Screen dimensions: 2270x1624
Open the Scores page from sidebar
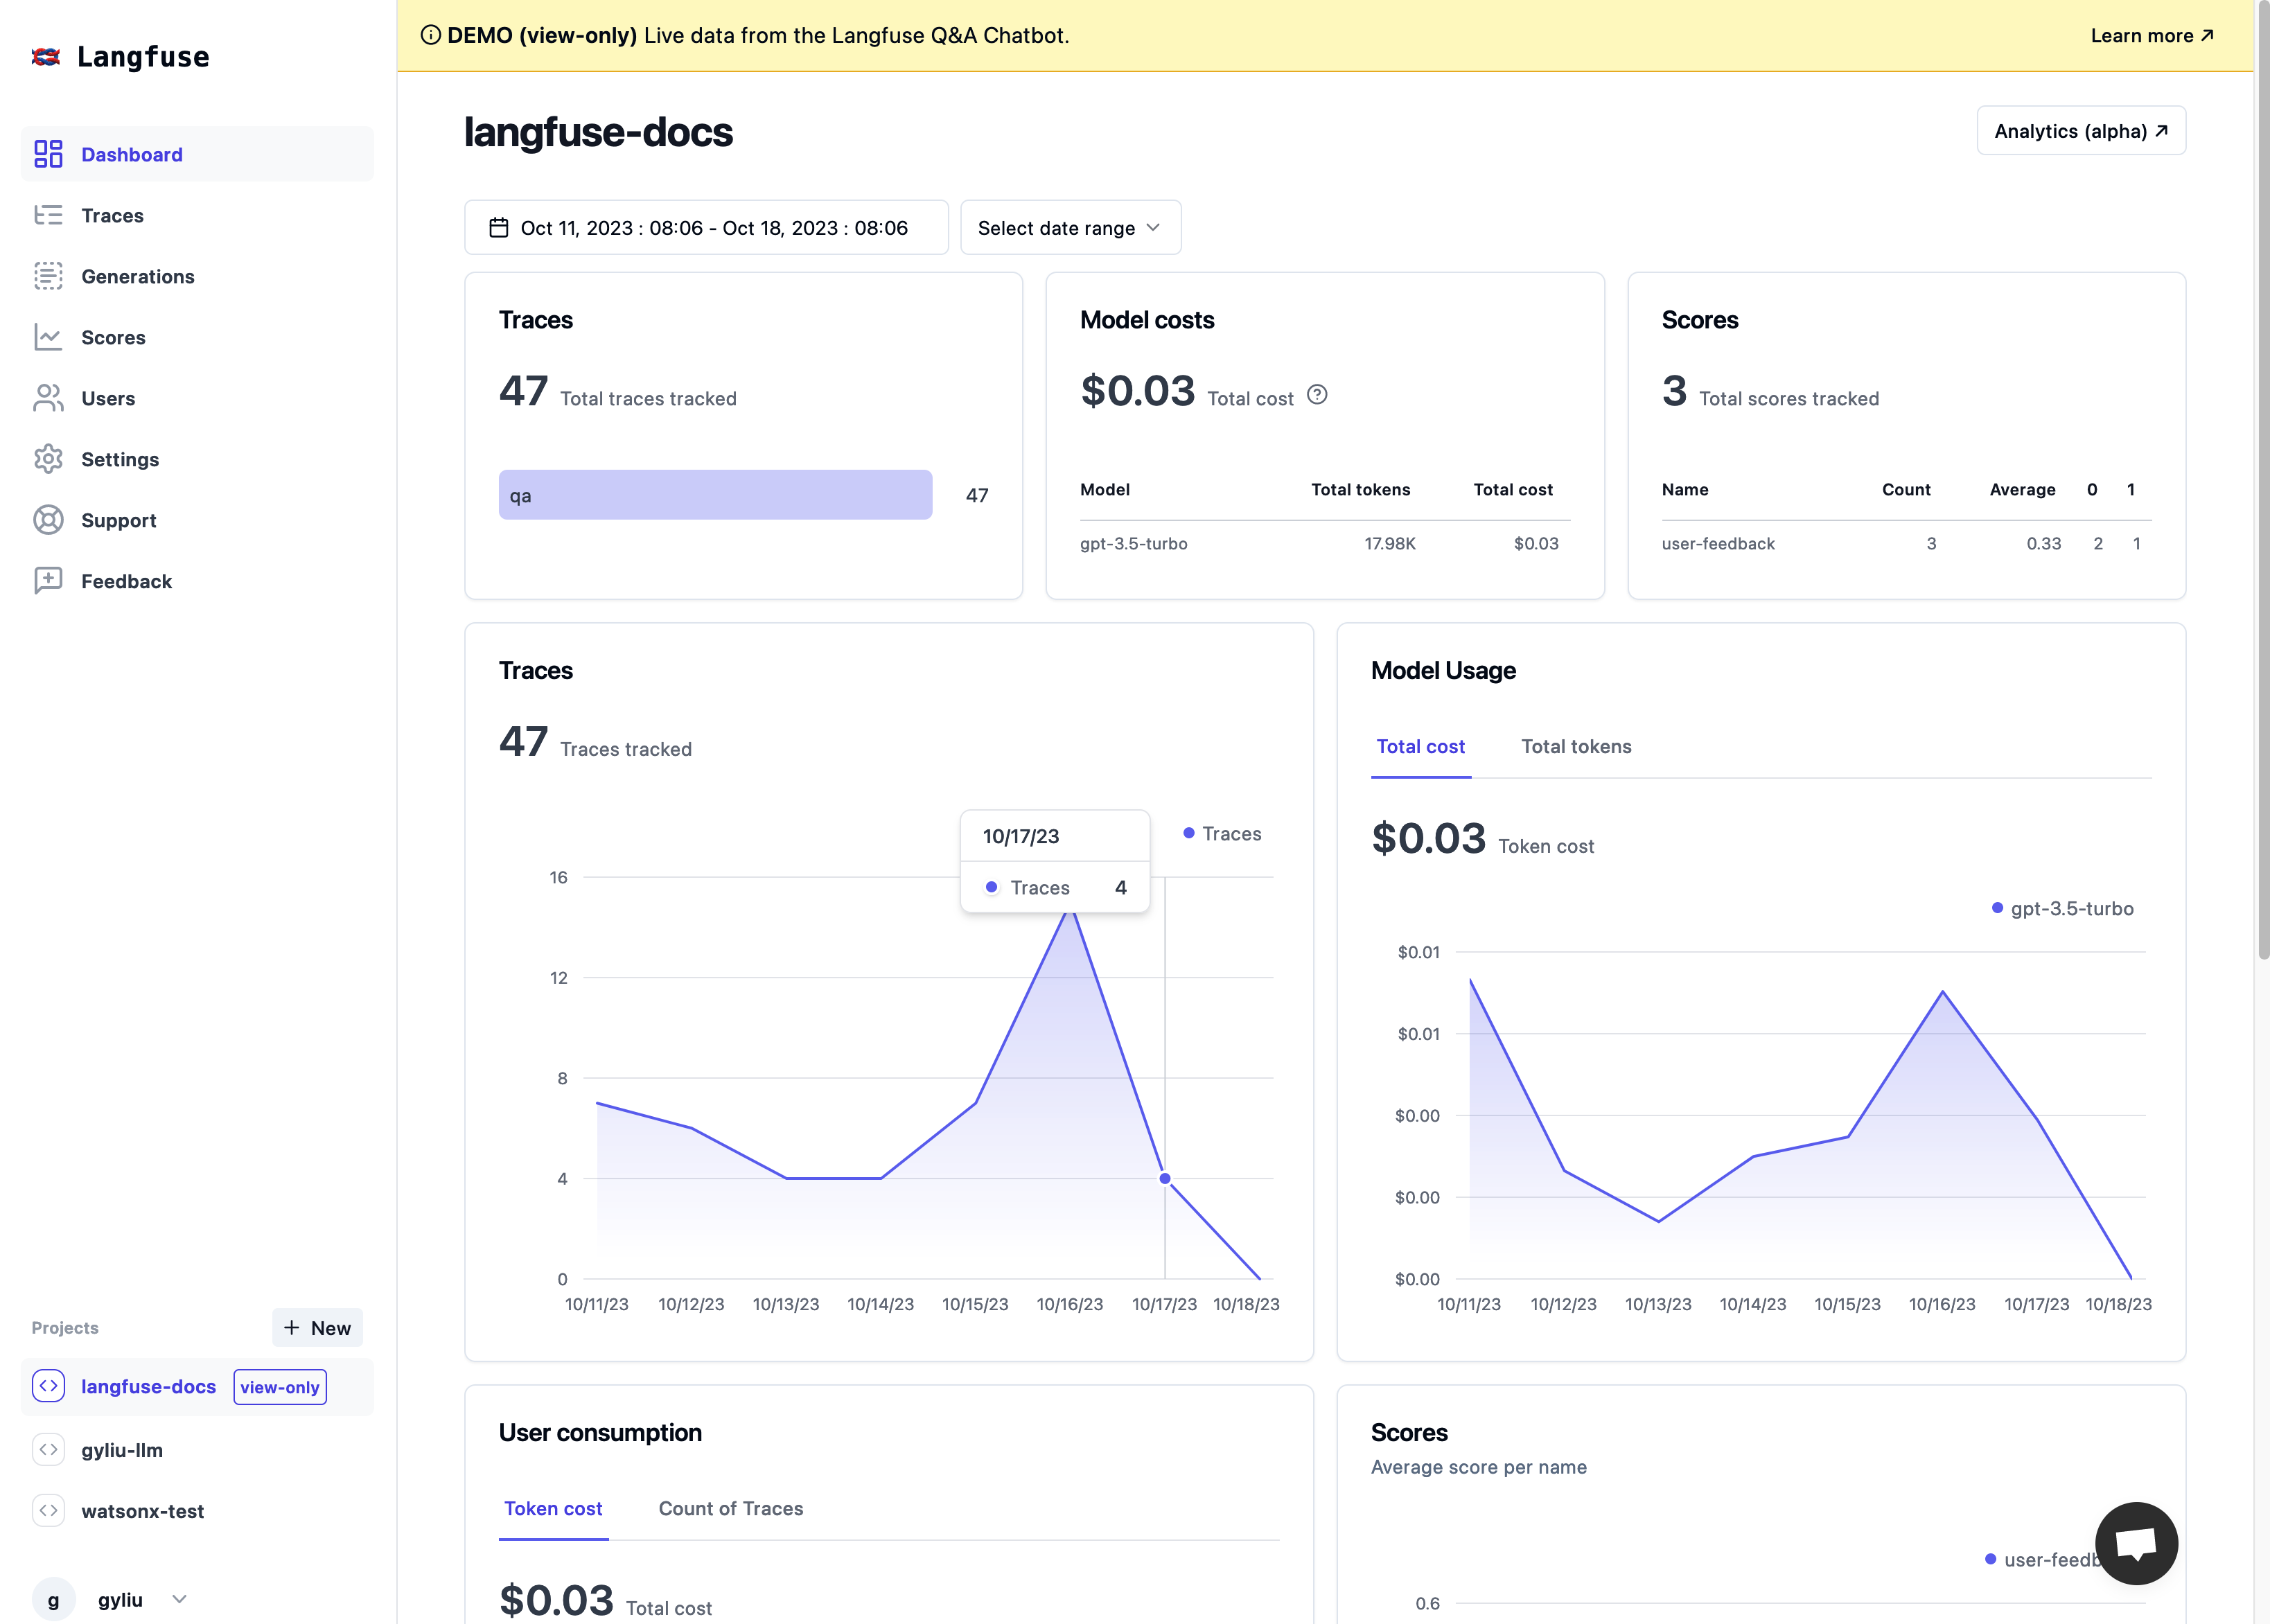pyautogui.click(x=198, y=337)
